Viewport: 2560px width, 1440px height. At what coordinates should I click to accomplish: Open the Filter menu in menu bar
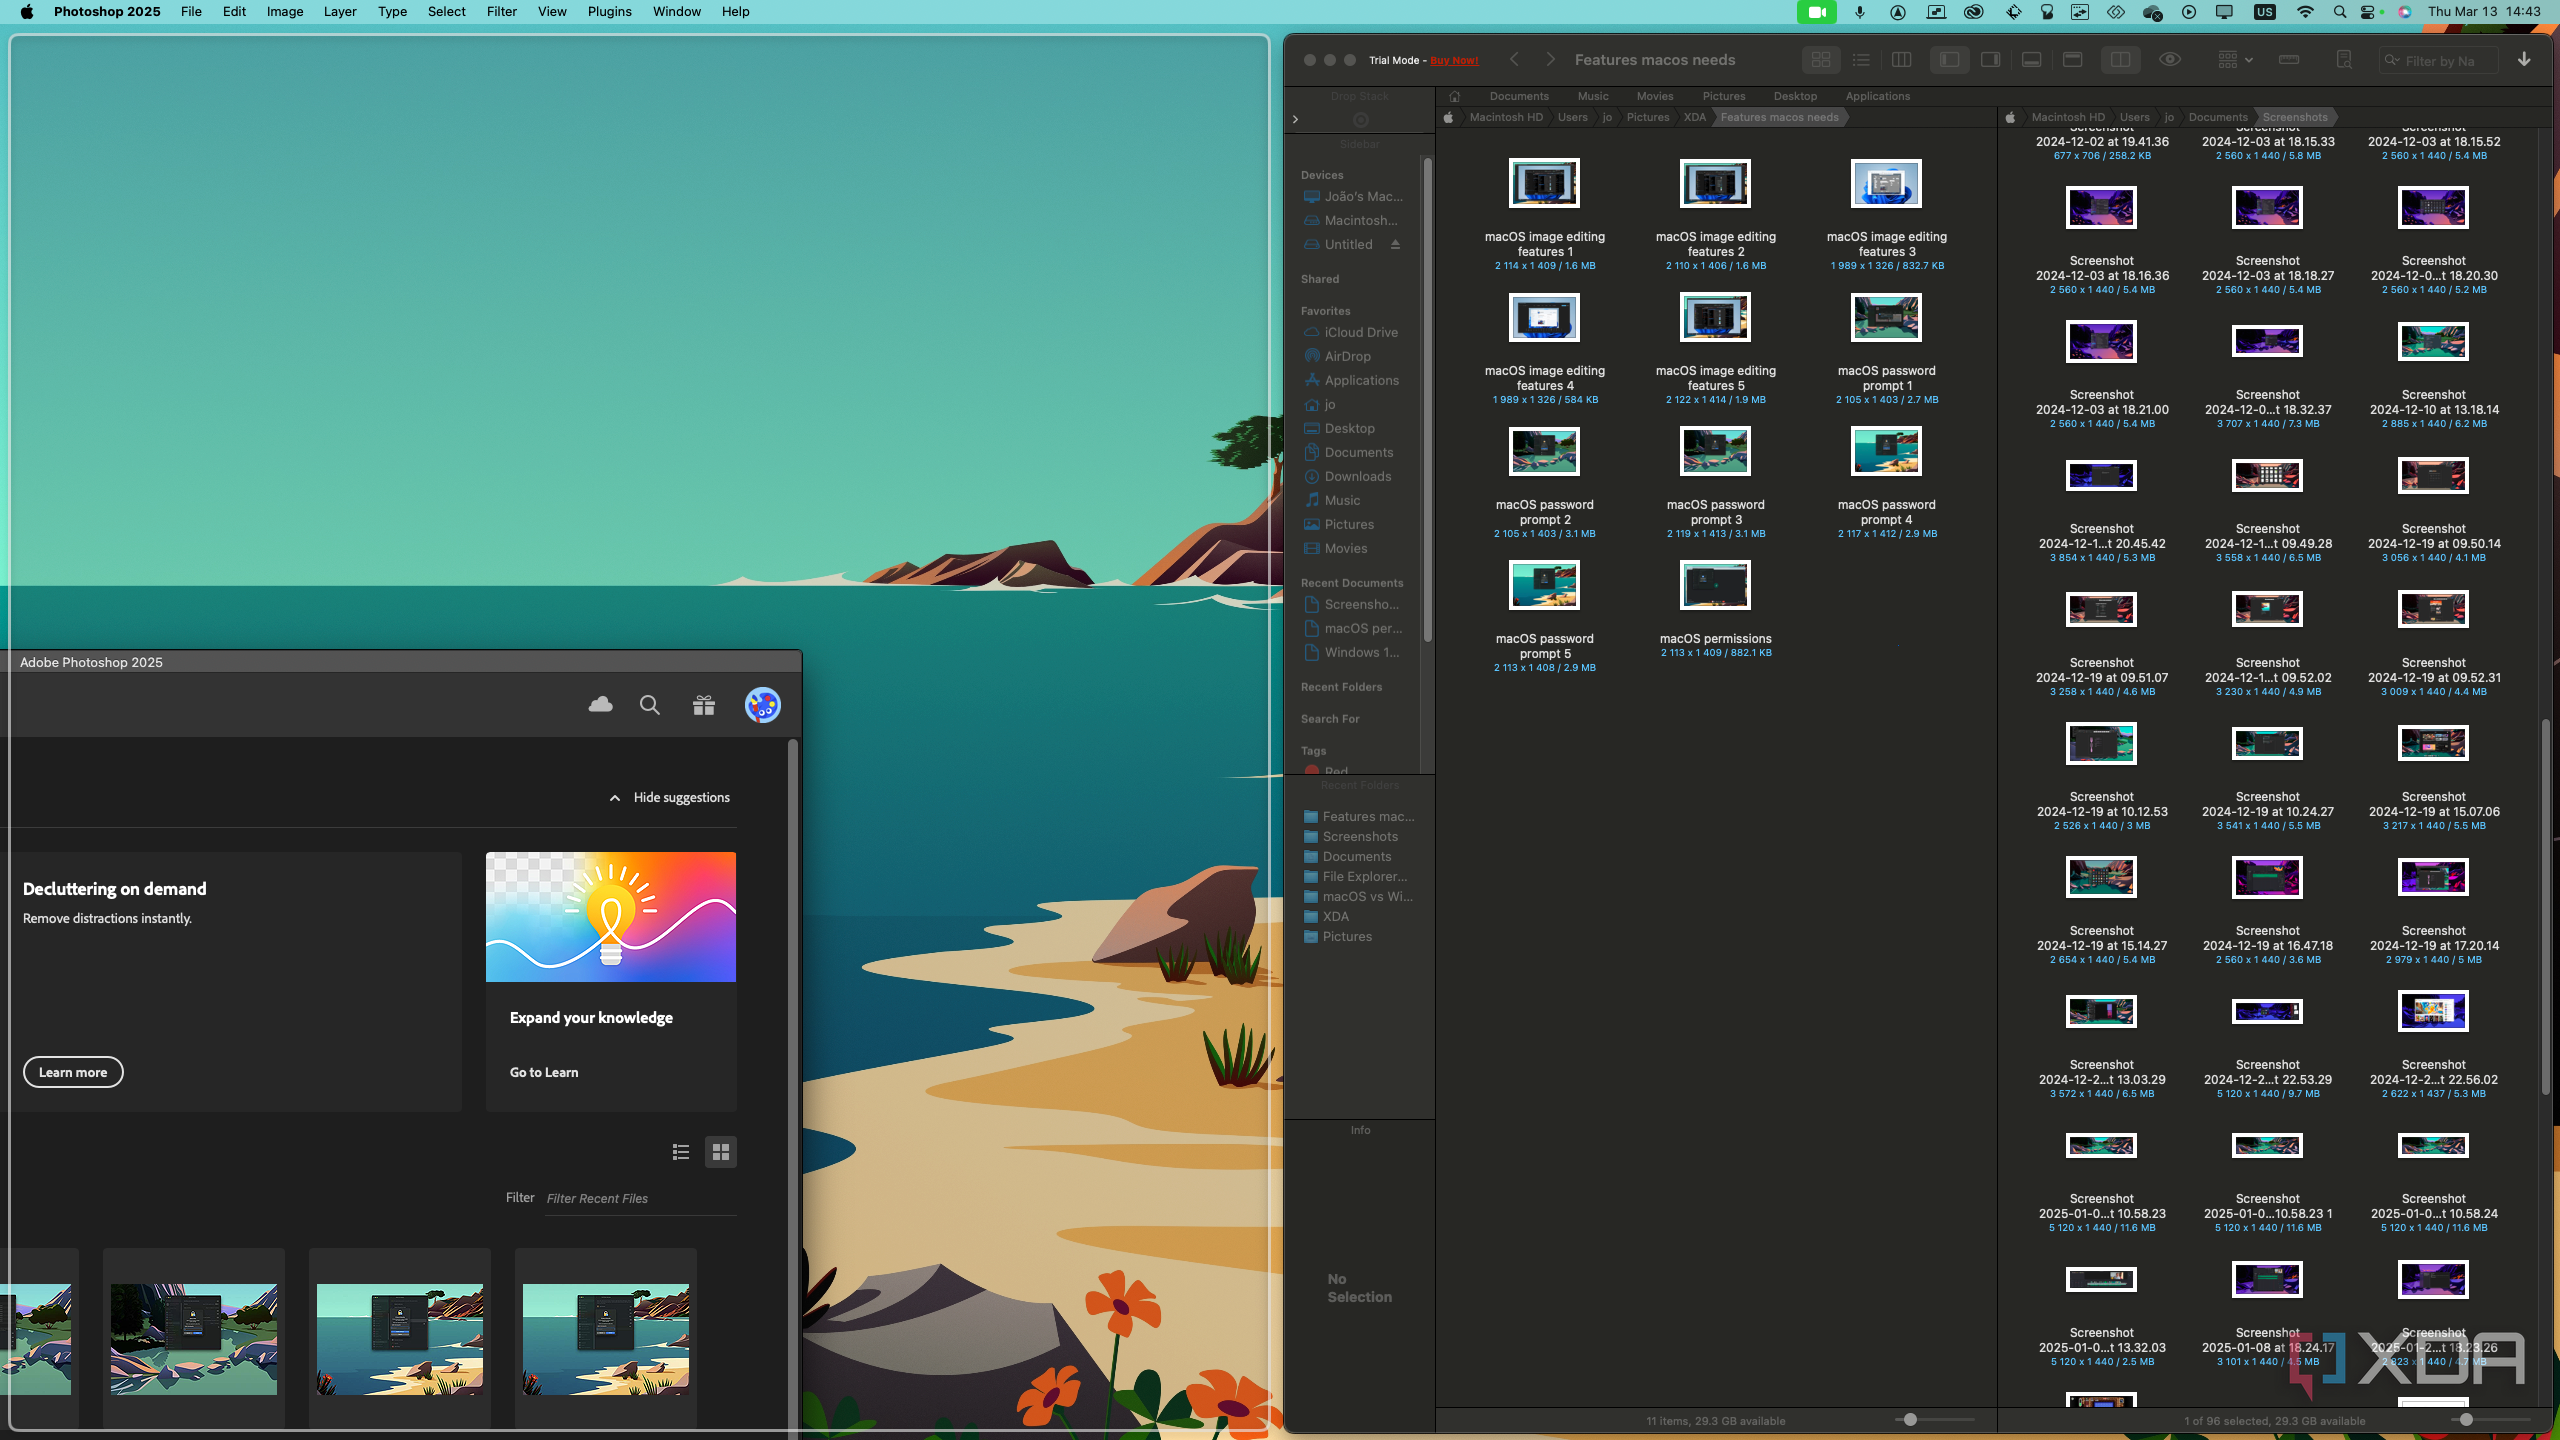pyautogui.click(x=501, y=12)
